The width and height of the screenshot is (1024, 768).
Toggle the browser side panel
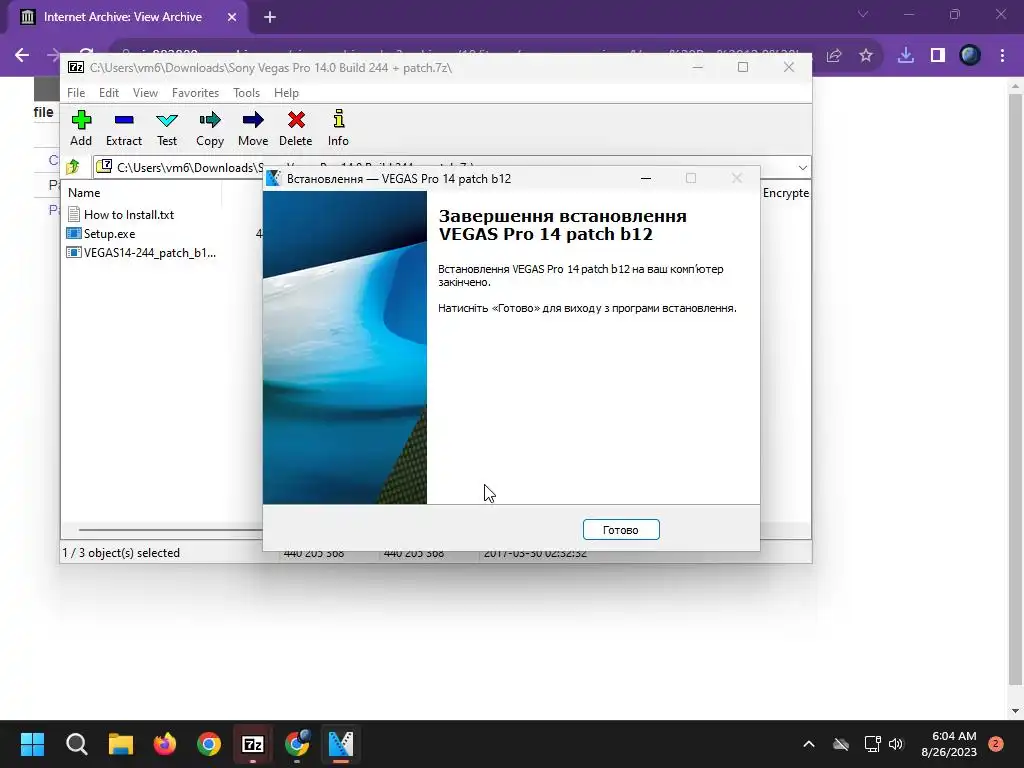[x=938, y=56]
